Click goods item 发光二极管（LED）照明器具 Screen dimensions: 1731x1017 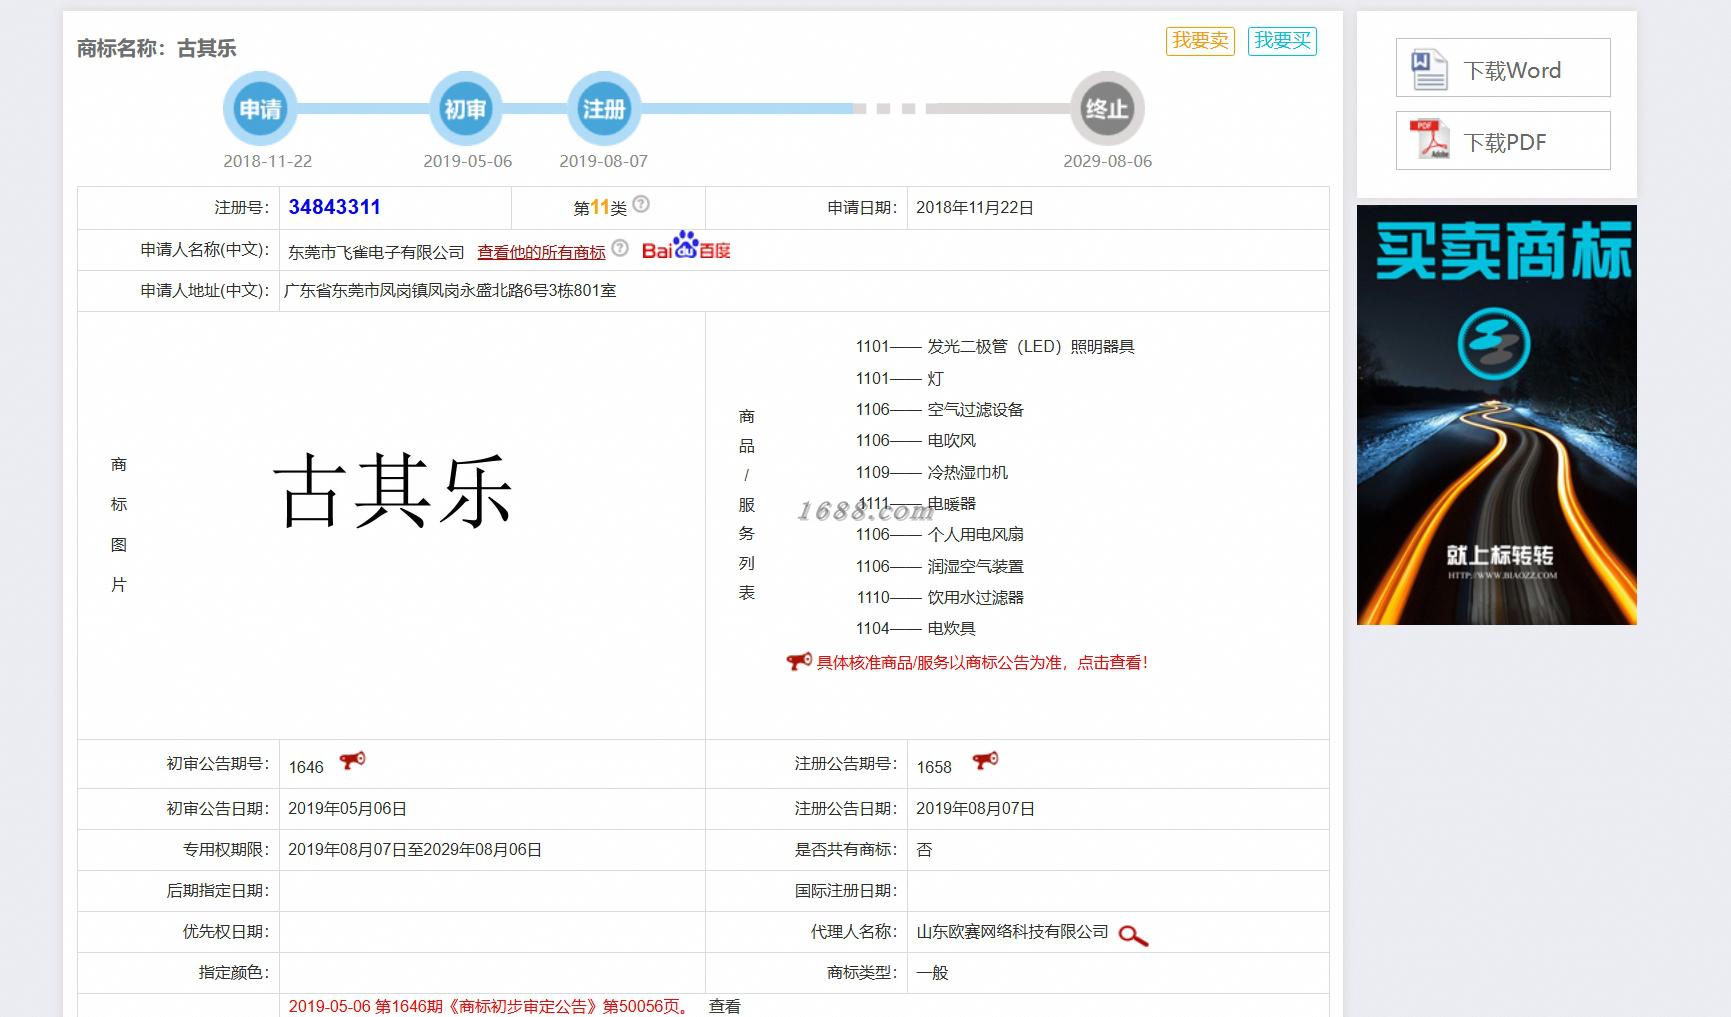coord(1031,347)
